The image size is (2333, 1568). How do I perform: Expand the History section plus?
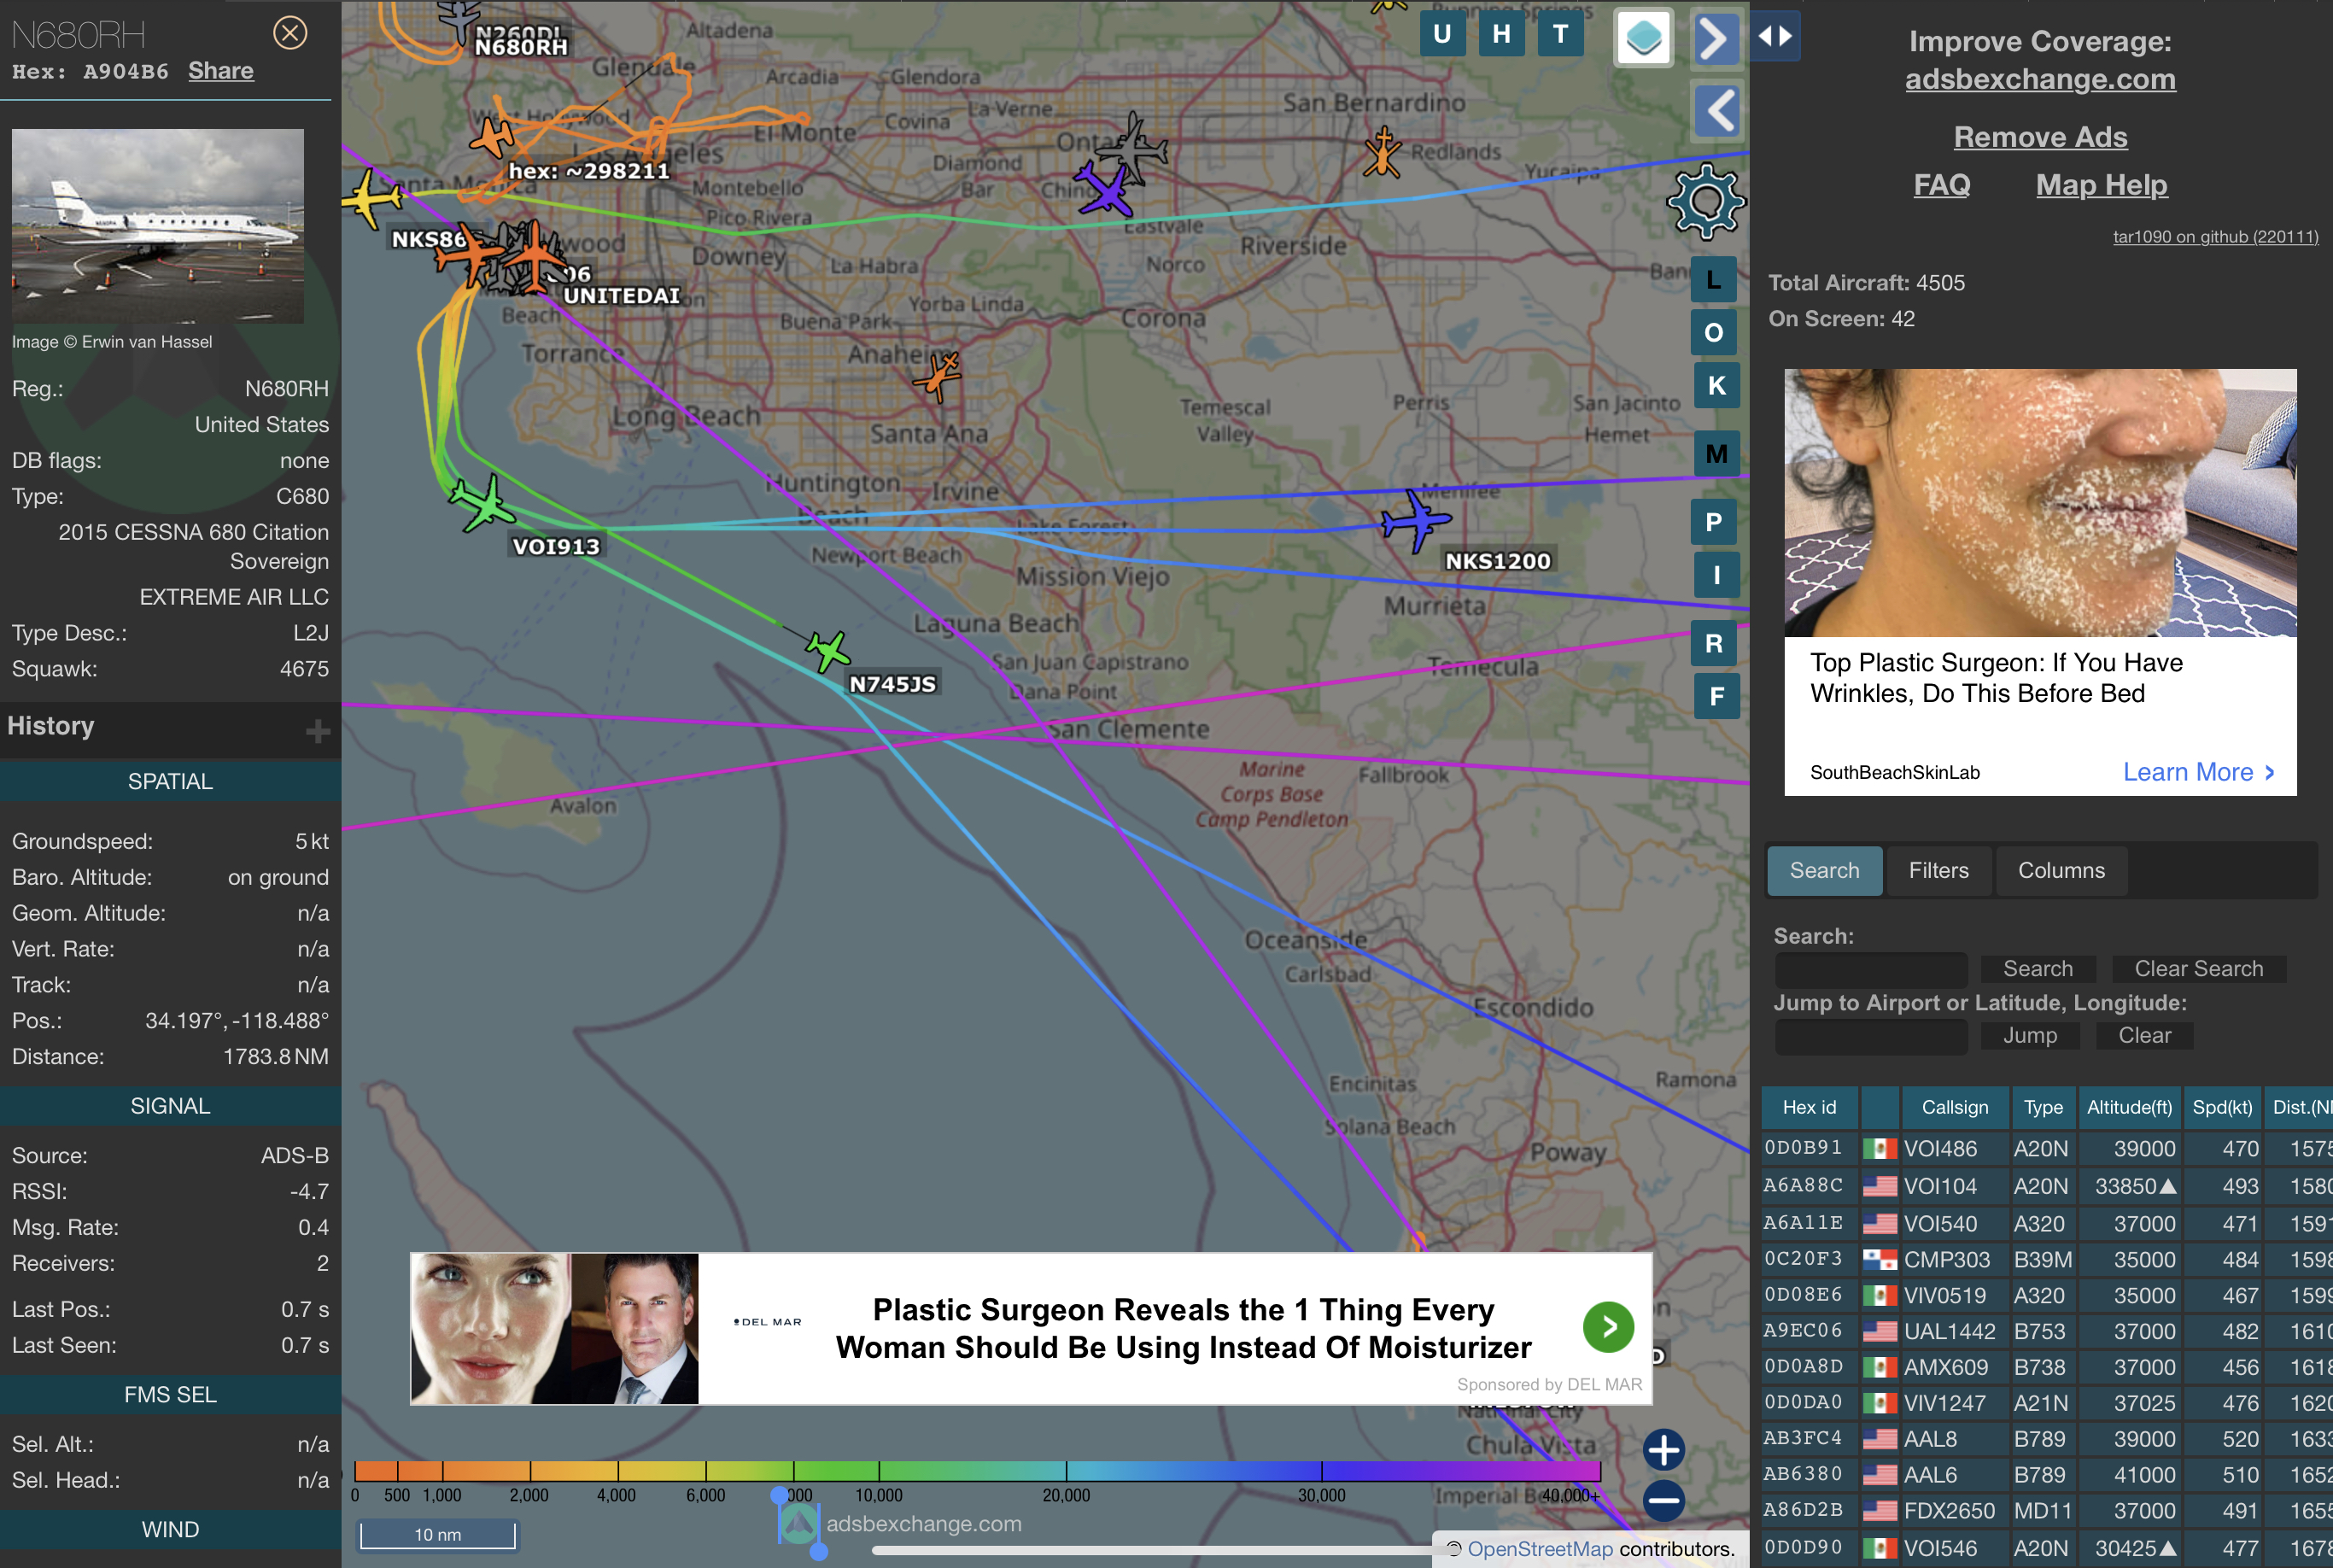pyautogui.click(x=318, y=732)
